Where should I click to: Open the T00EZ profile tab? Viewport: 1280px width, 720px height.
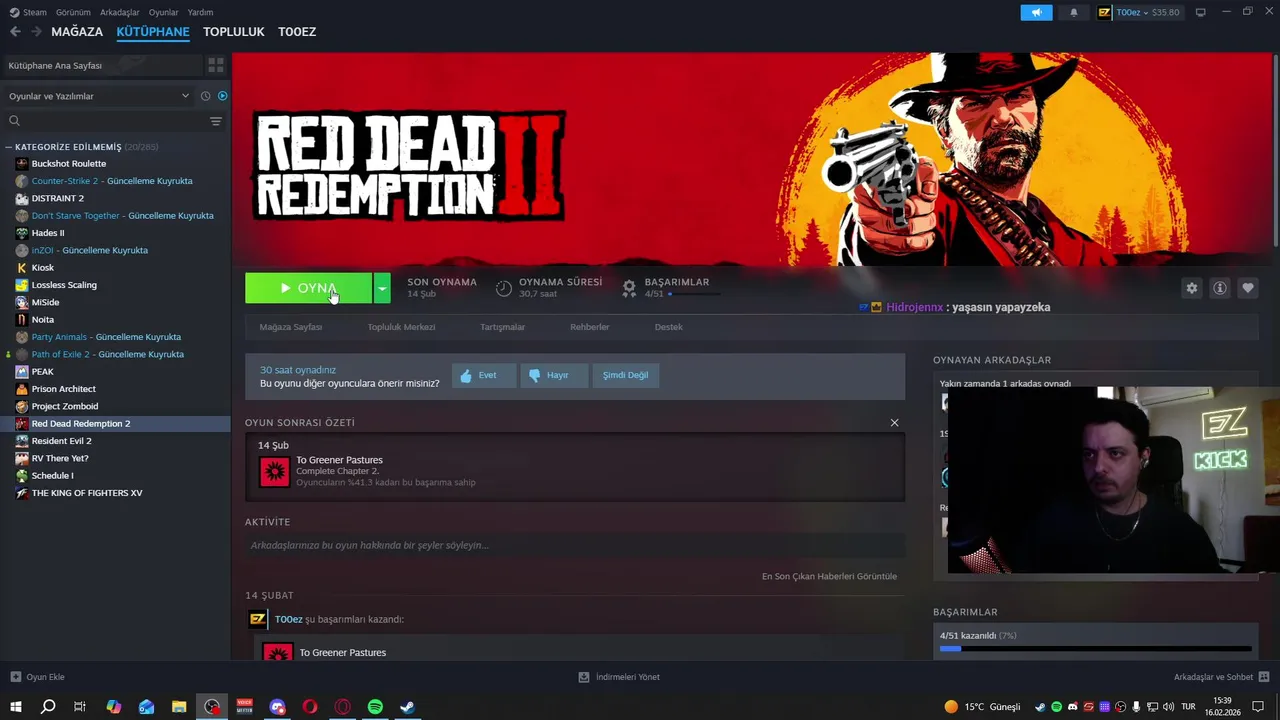297,32
